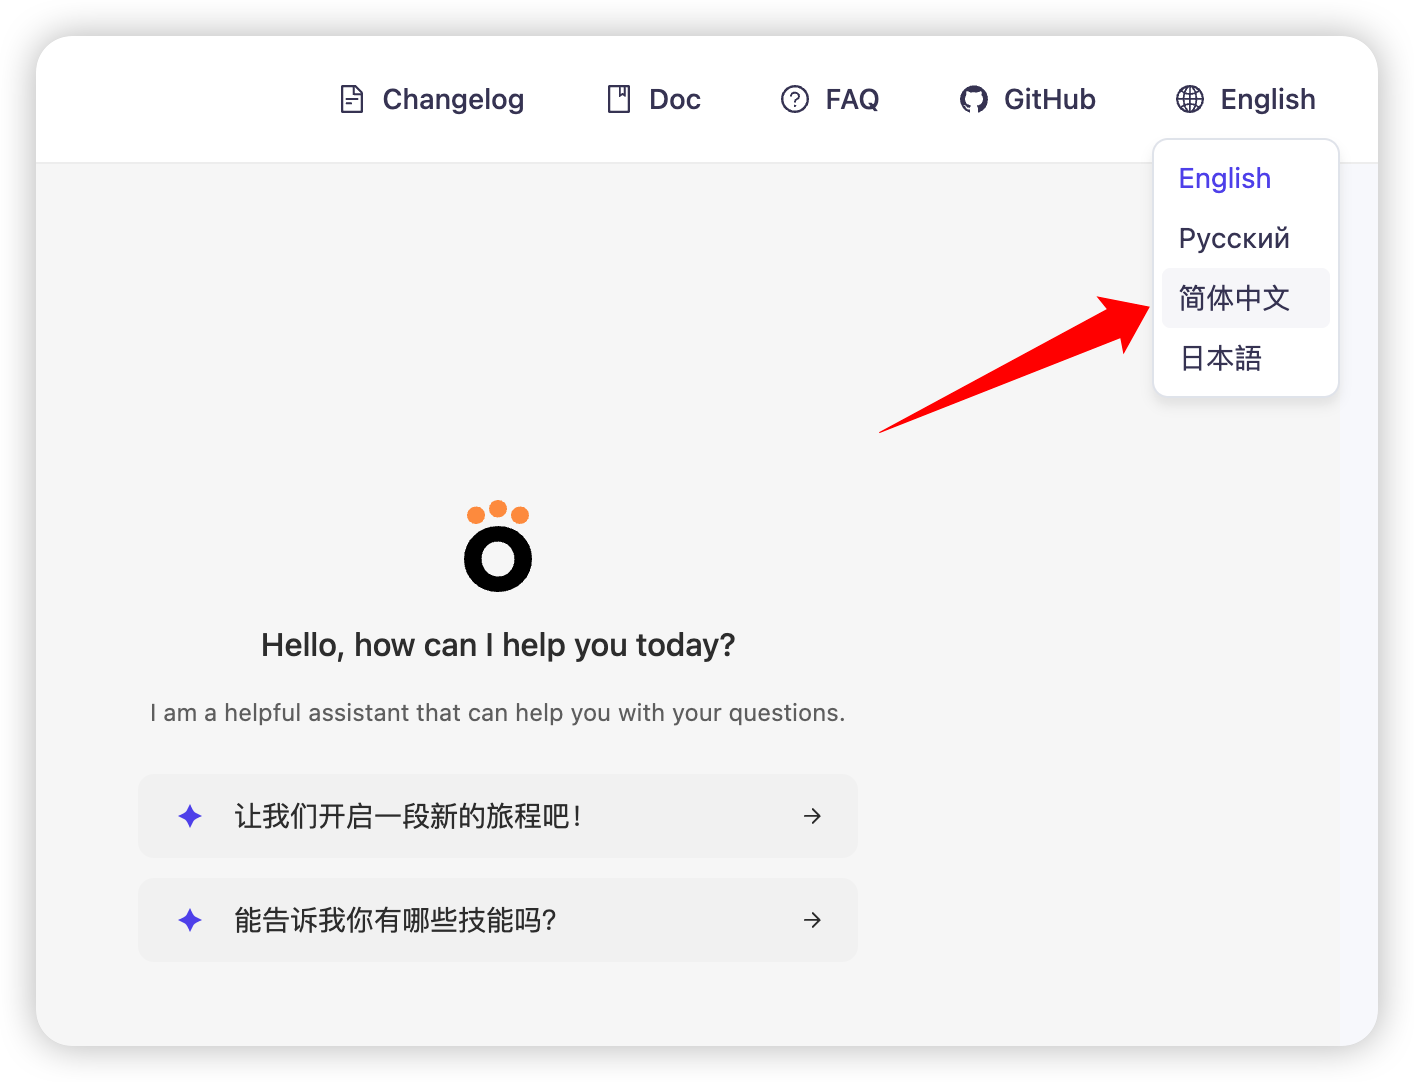This screenshot has height=1082, width=1414.
Task: Choose Русский from the language list
Action: [x=1234, y=239]
